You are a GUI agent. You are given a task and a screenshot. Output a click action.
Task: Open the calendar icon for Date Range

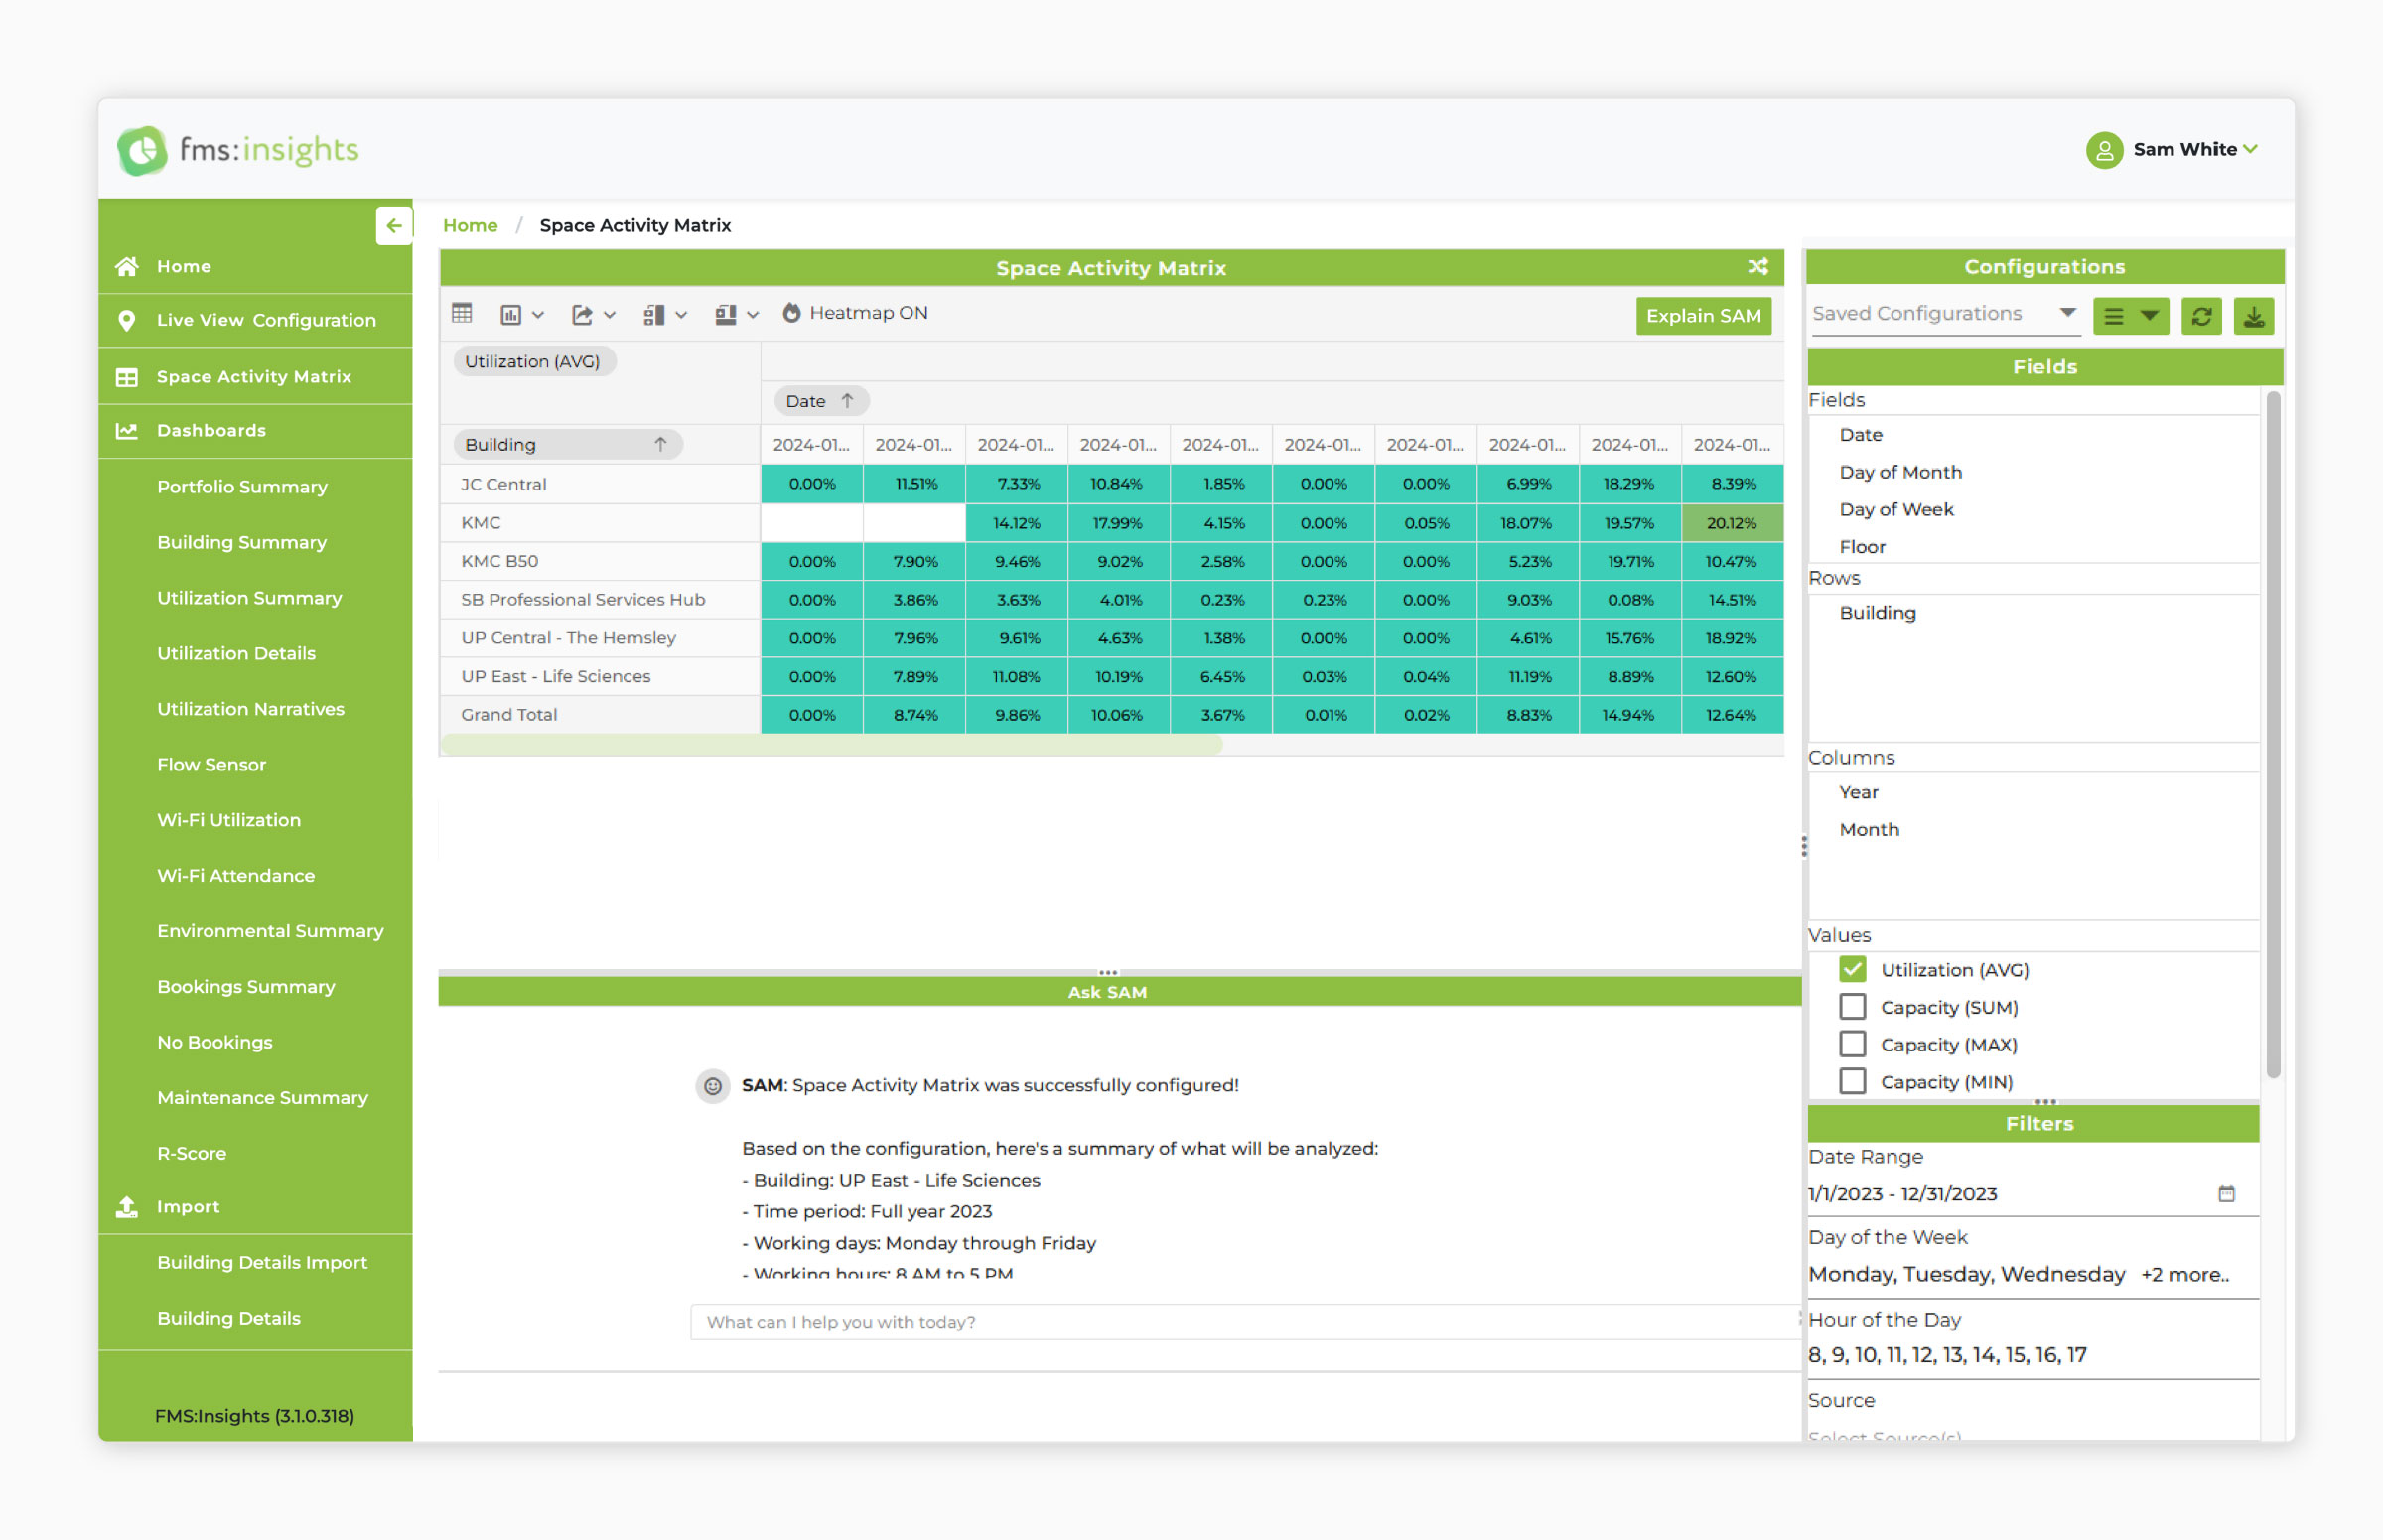(2226, 1193)
